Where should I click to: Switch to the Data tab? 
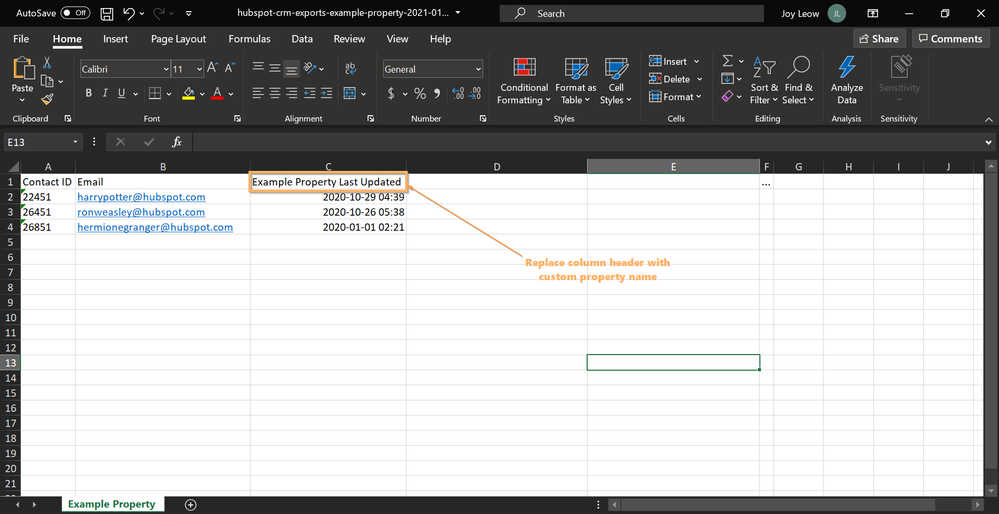point(302,39)
